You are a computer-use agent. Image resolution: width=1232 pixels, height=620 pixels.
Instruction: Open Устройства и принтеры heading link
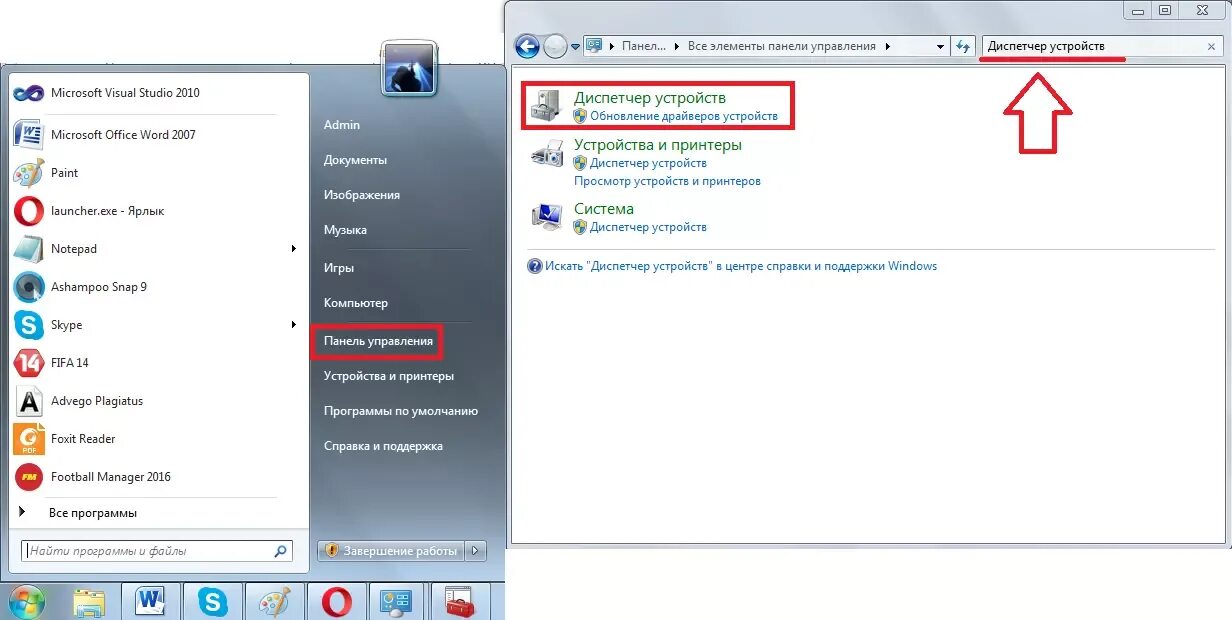click(658, 145)
